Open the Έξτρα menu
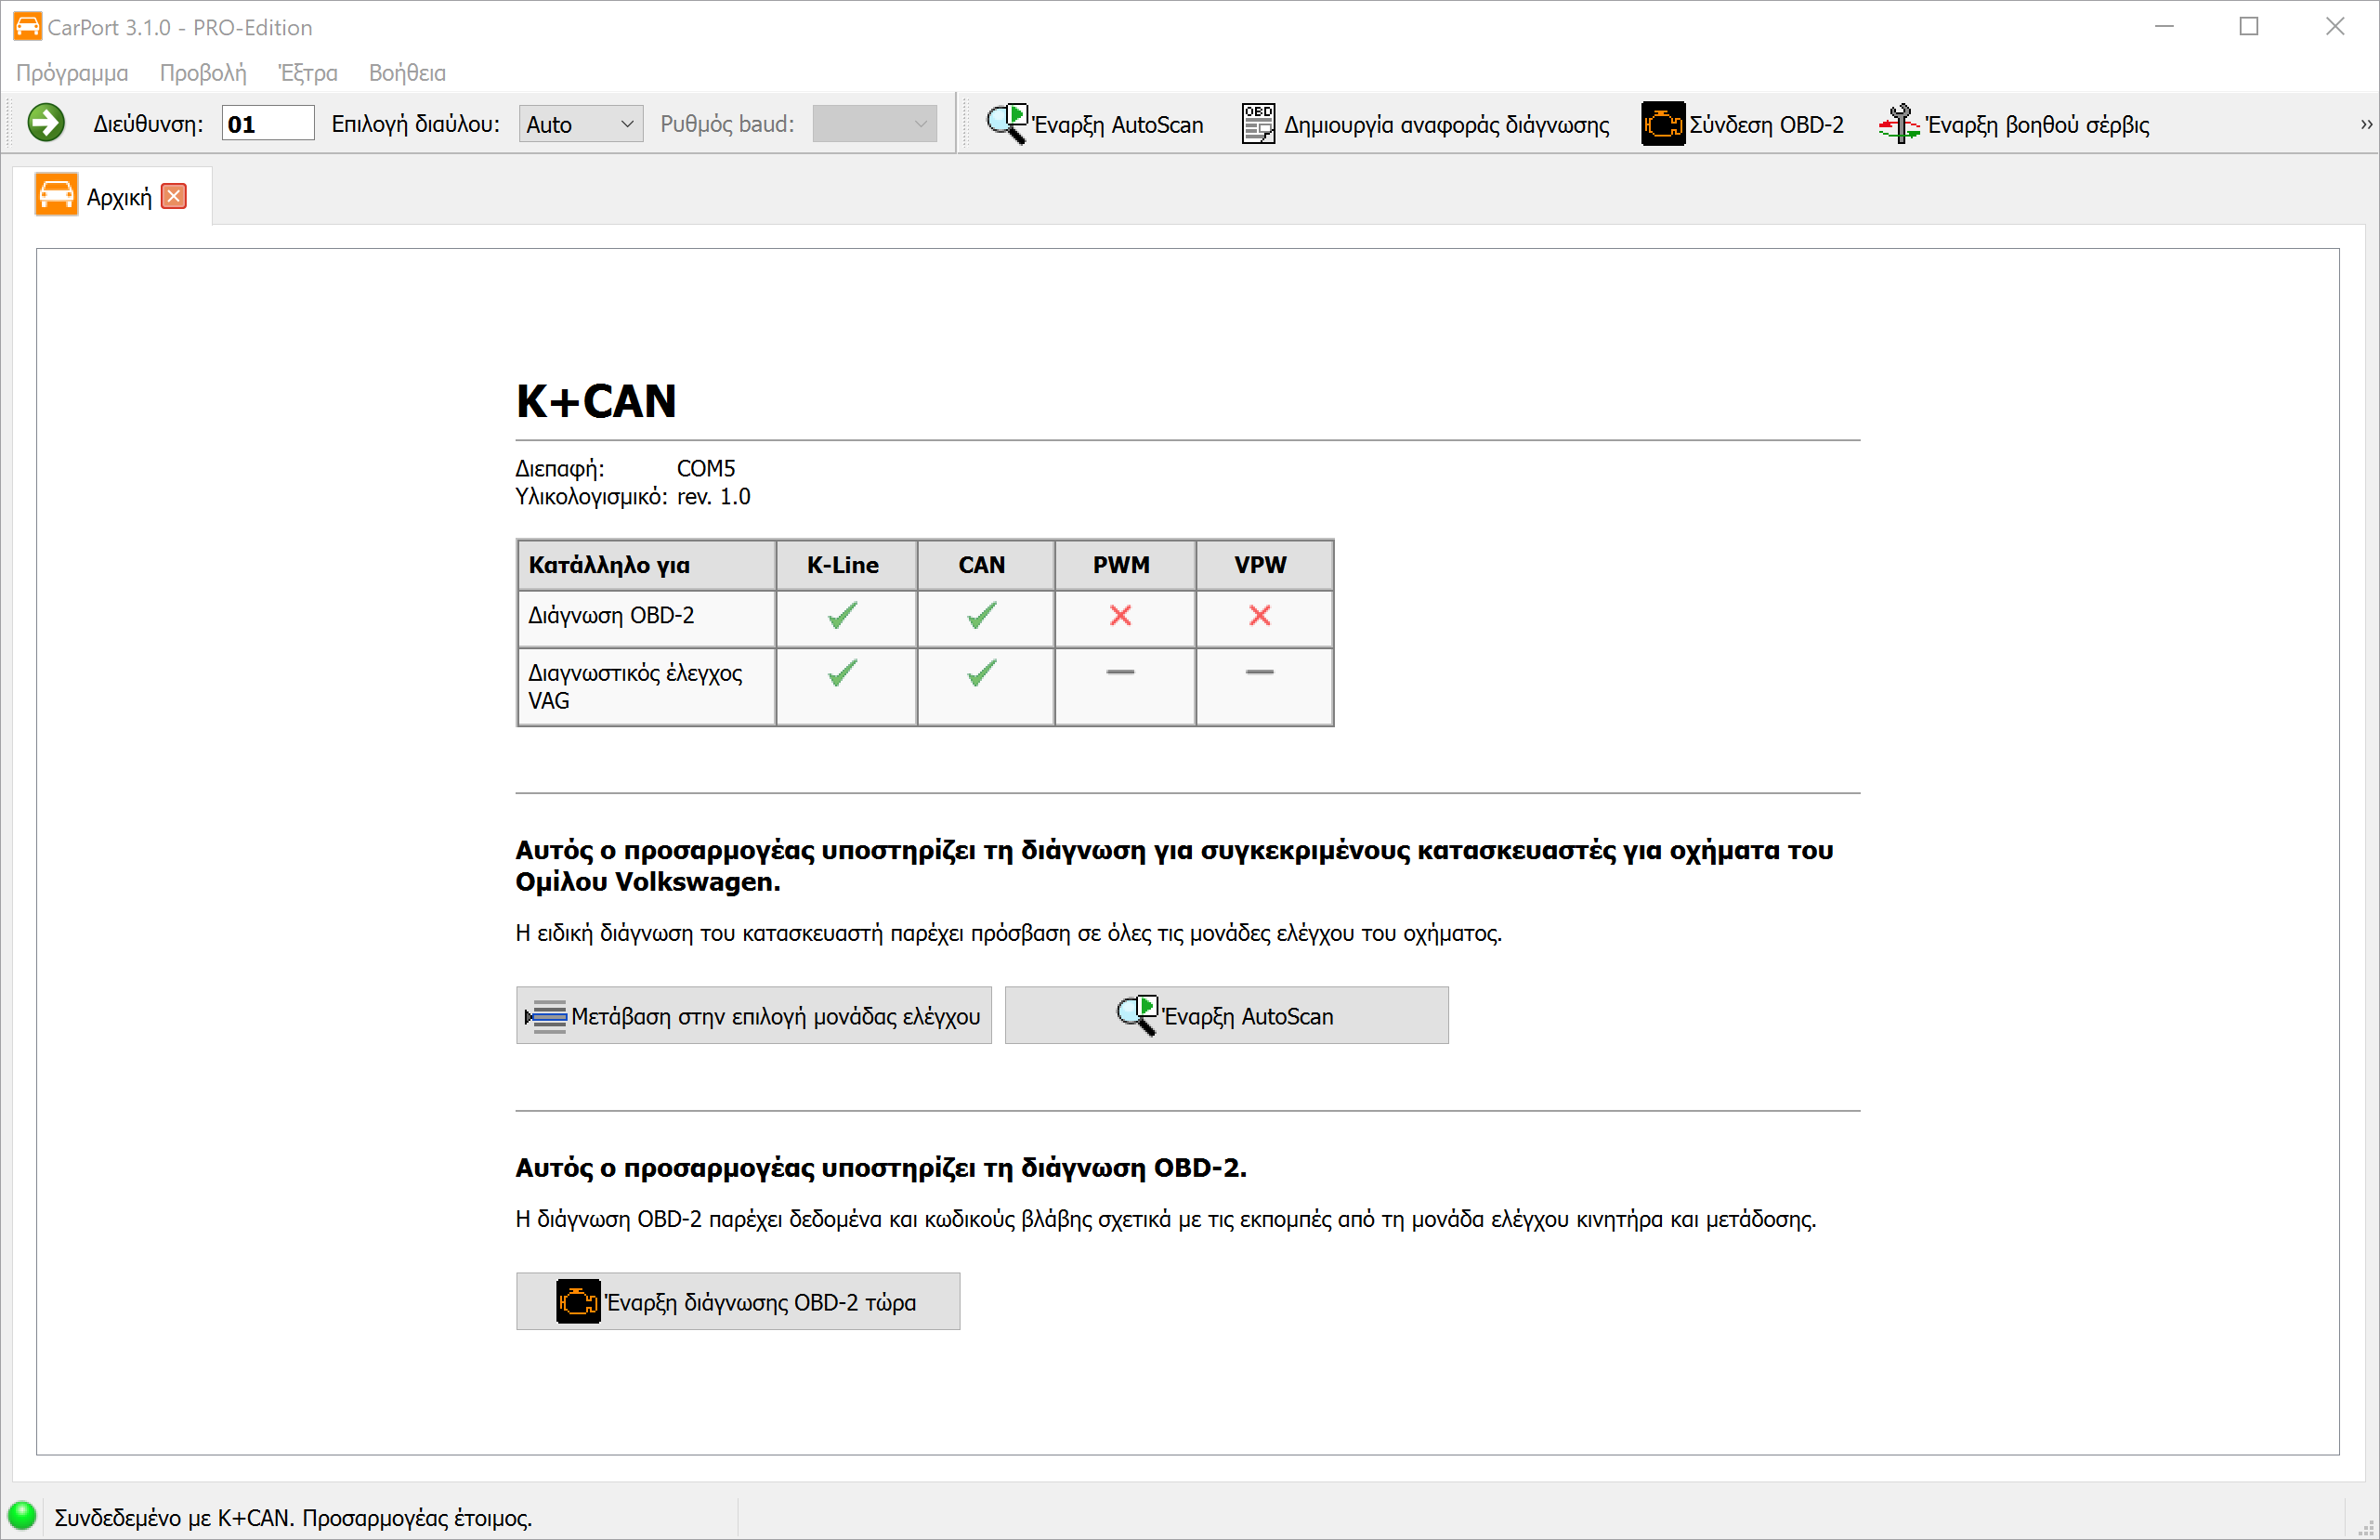Image resolution: width=2380 pixels, height=1540 pixels. coord(307,73)
